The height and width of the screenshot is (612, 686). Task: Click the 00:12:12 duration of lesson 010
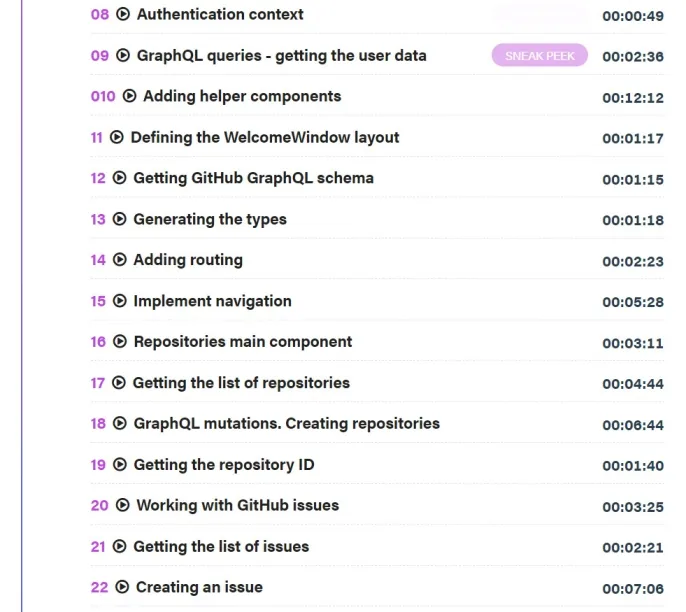point(633,98)
